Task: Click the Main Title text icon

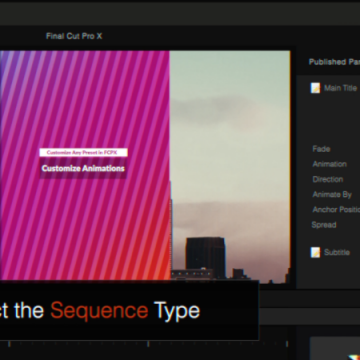Action: point(315,88)
